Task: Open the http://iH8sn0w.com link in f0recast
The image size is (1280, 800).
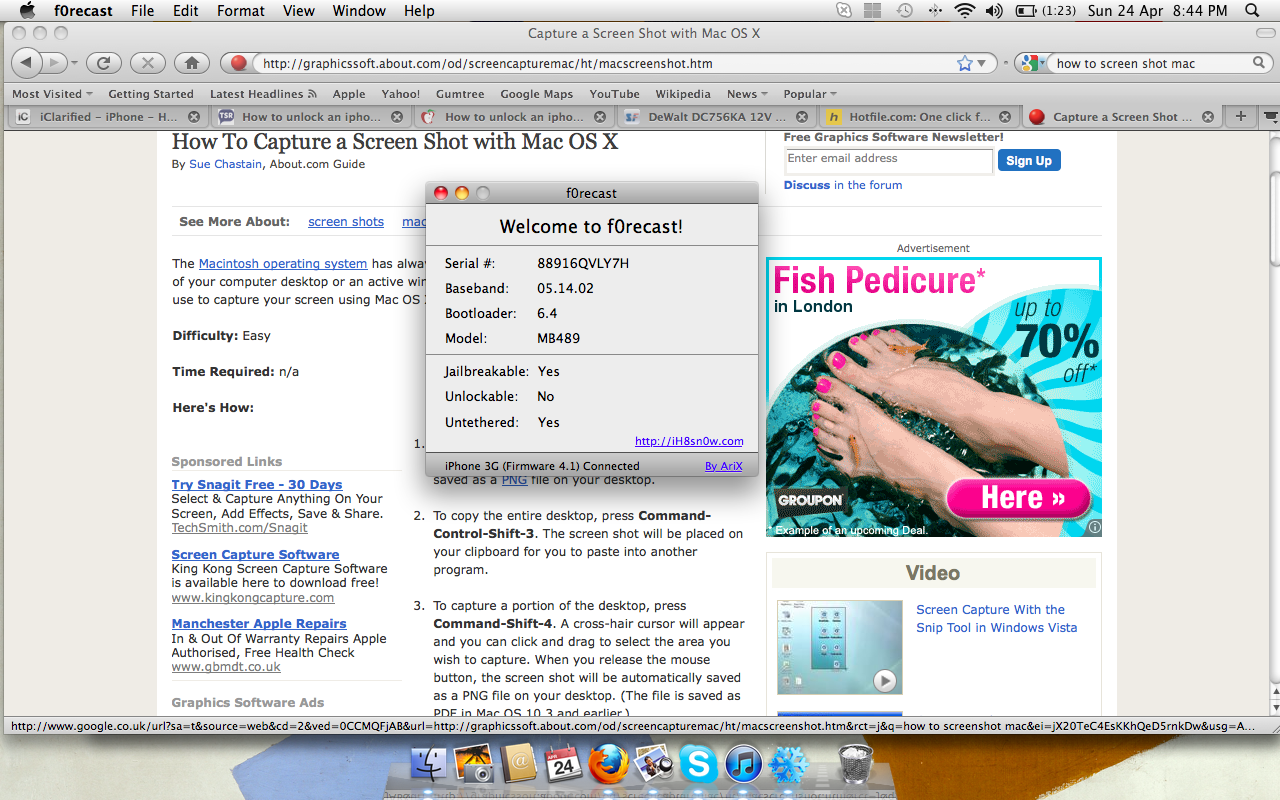Action: 689,441
